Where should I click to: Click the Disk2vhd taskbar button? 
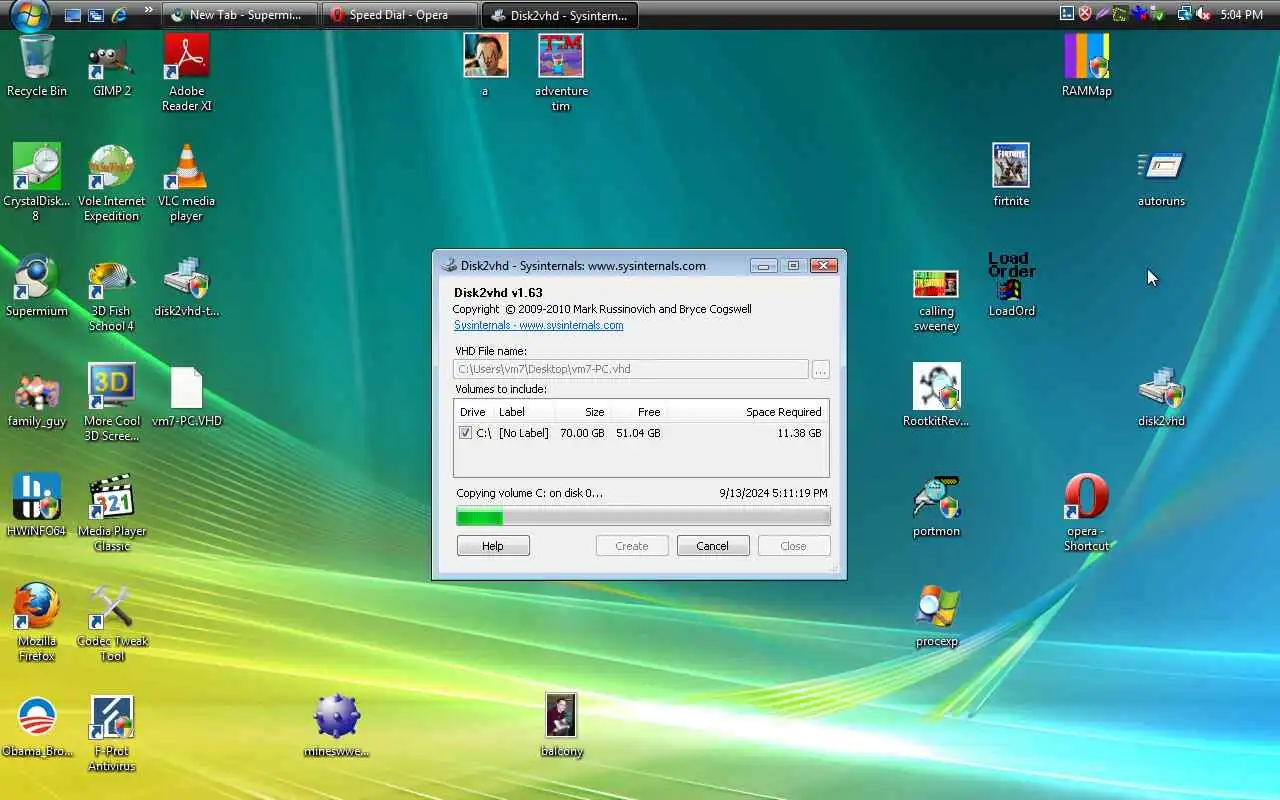pyautogui.click(x=559, y=15)
